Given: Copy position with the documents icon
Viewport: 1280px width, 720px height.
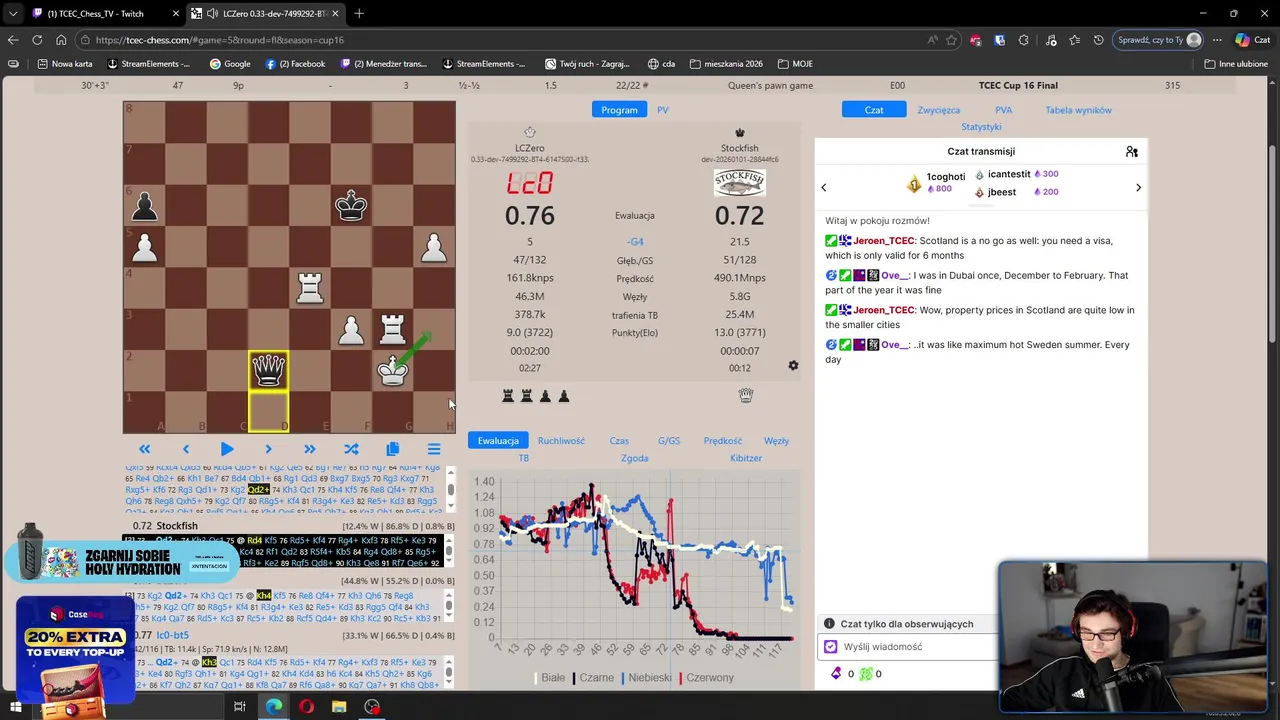Looking at the screenshot, I should point(392,450).
